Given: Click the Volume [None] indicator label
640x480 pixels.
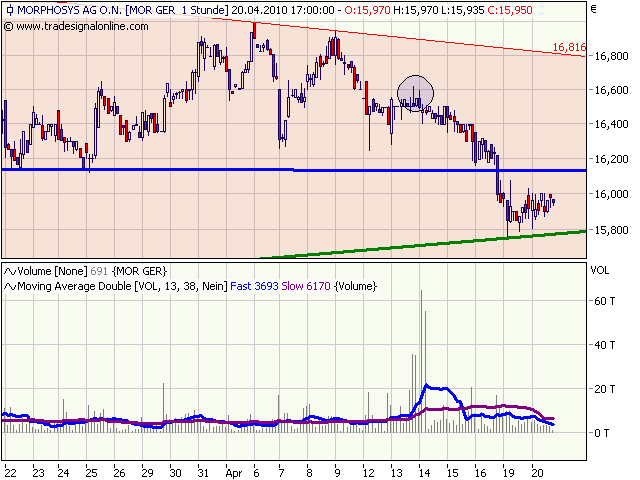Looking at the screenshot, I should tap(52, 271).
